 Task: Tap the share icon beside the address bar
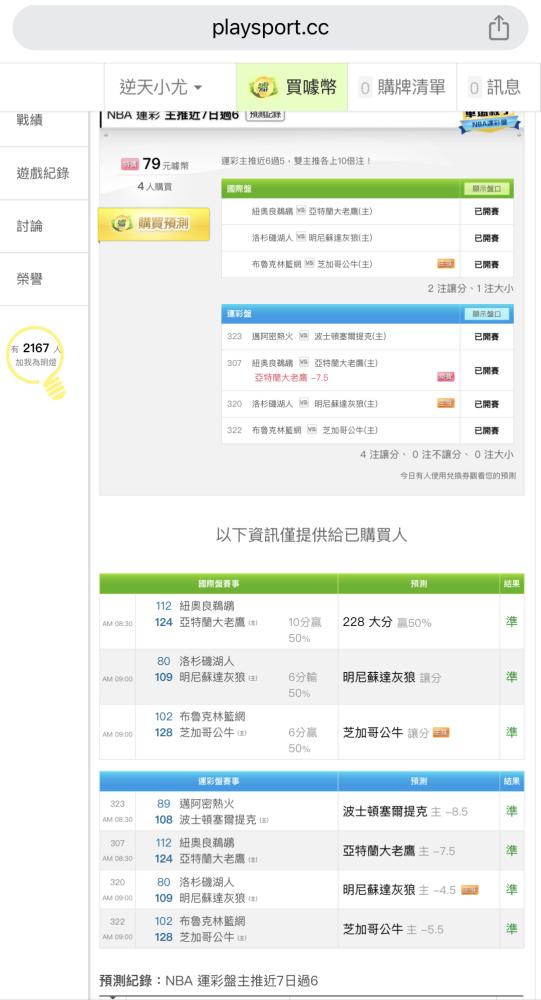498,28
